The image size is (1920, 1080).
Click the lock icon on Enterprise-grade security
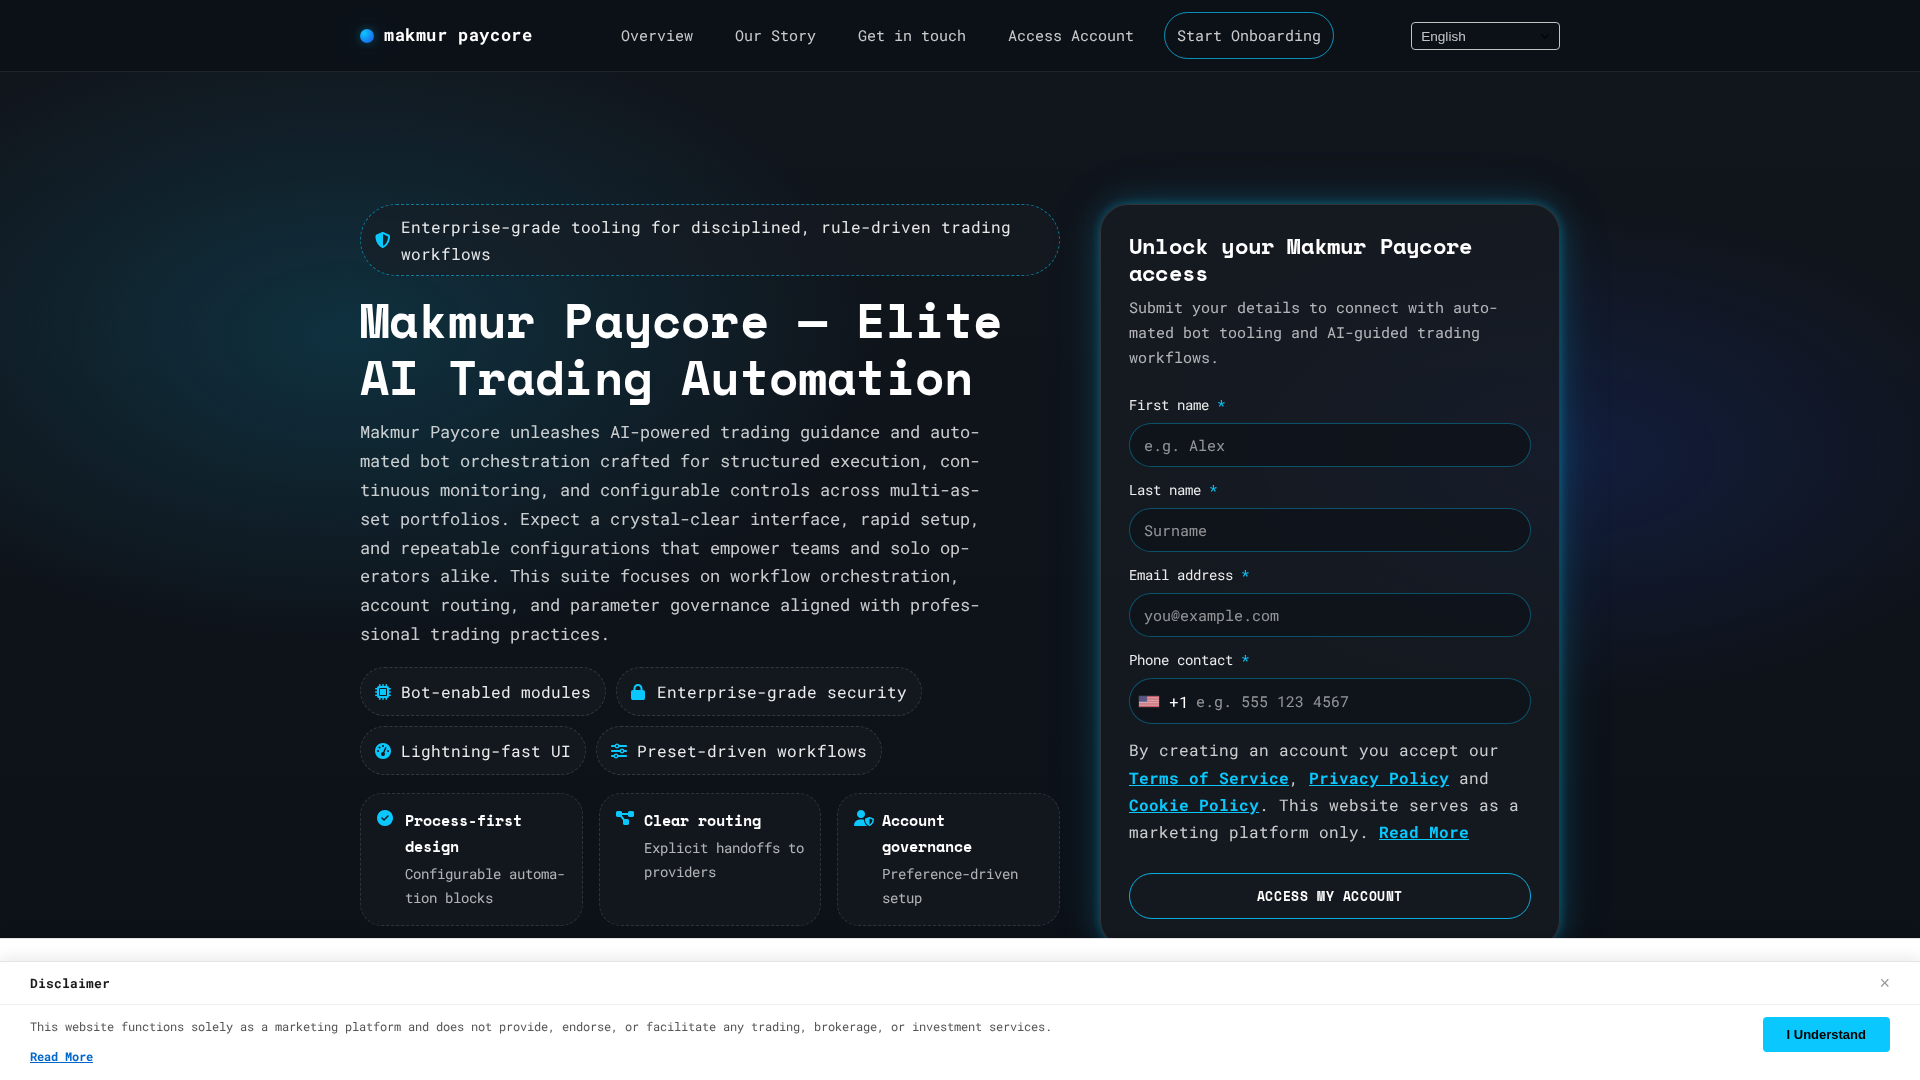pyautogui.click(x=638, y=692)
